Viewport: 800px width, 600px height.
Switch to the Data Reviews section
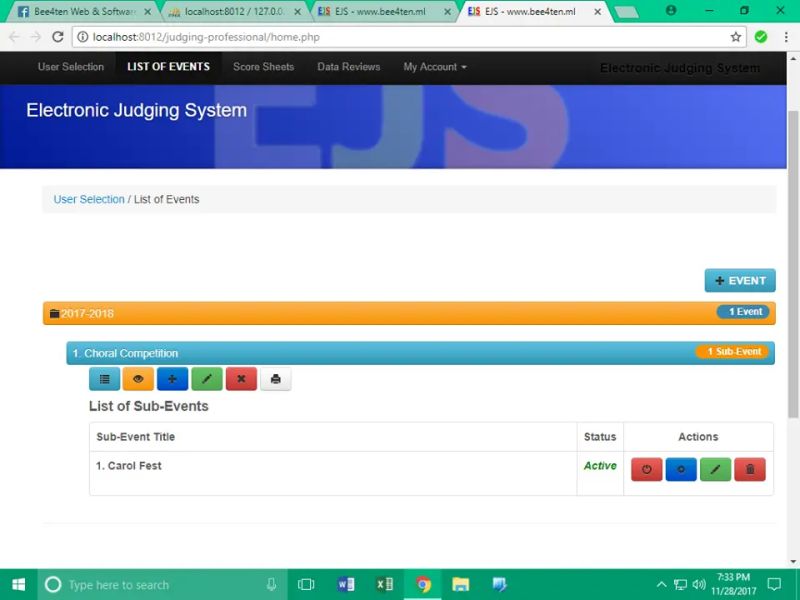point(347,67)
